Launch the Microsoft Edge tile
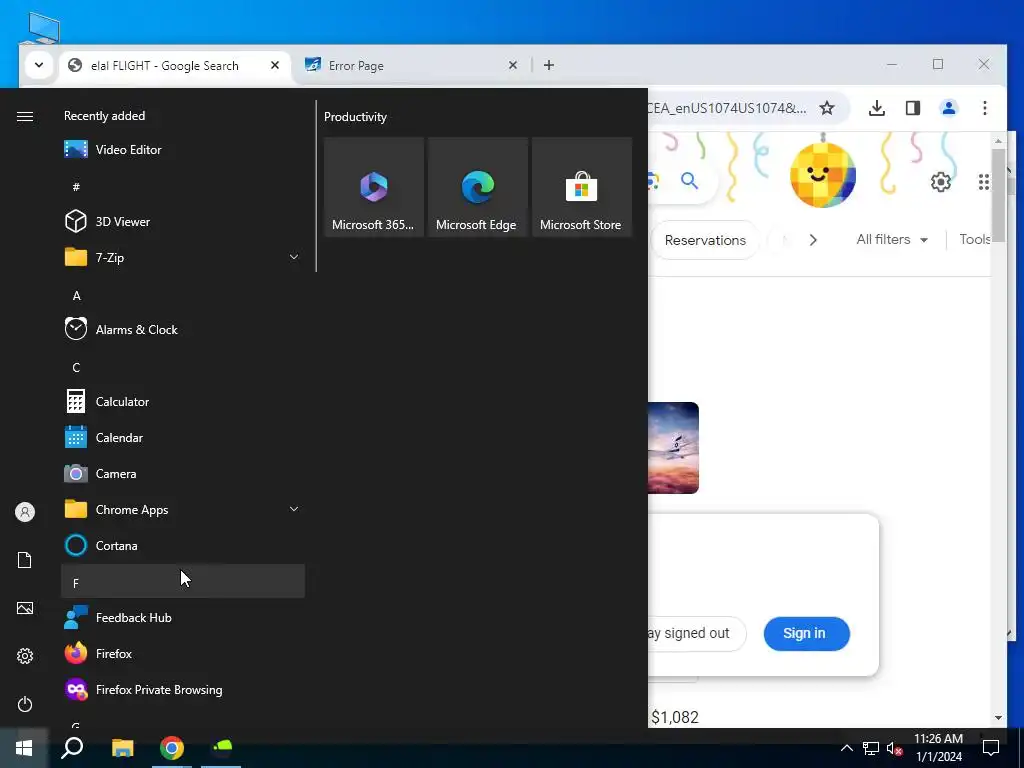 point(477,187)
